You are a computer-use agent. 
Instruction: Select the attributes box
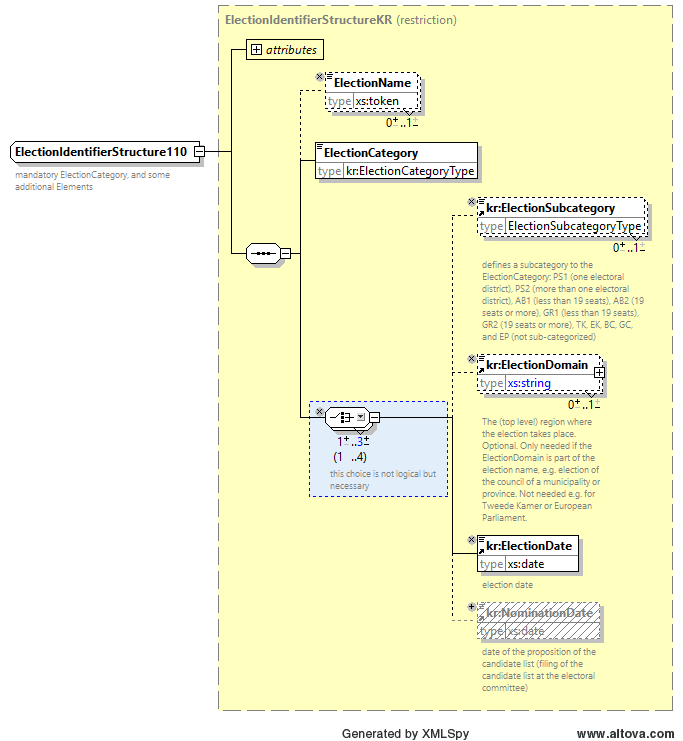285,50
